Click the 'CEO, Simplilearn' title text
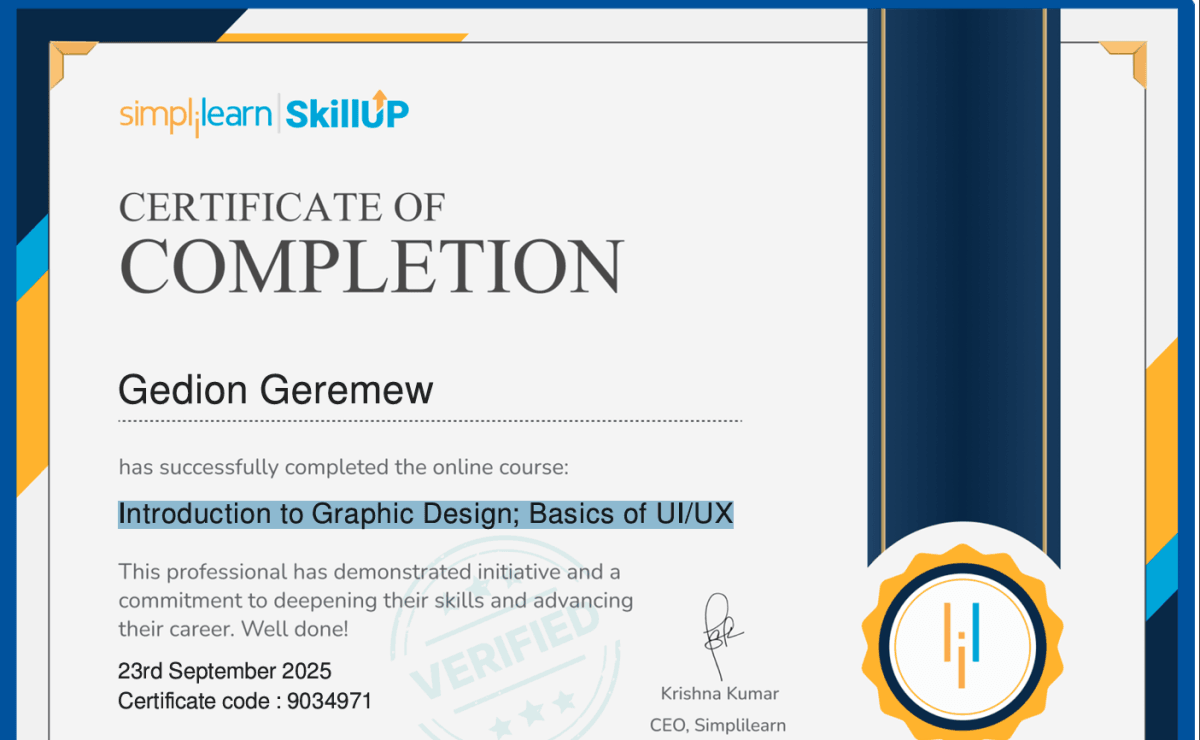The width and height of the screenshot is (1200, 740). (718, 725)
